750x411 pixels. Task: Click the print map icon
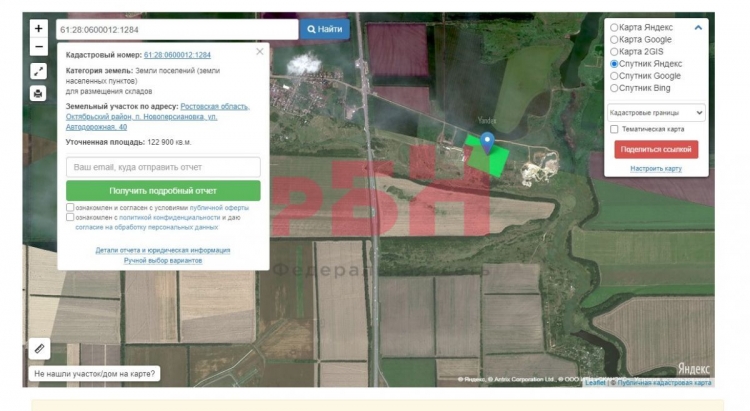39,94
